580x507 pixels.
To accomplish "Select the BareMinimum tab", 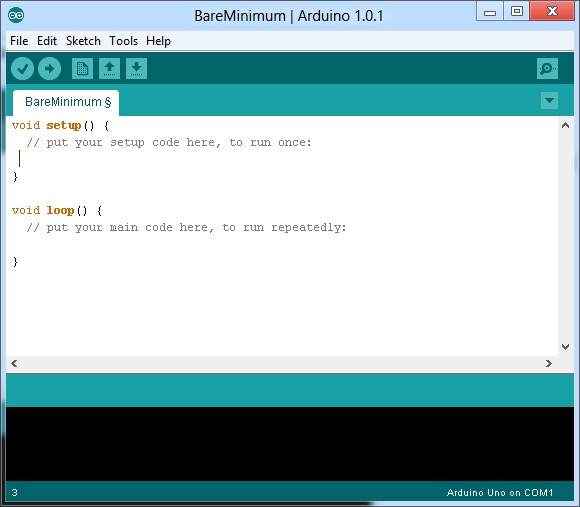I will (66, 102).
